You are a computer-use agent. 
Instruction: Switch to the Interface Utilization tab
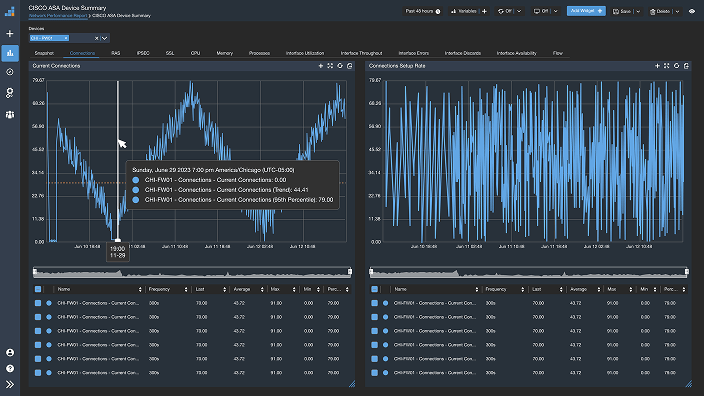pyautogui.click(x=305, y=53)
